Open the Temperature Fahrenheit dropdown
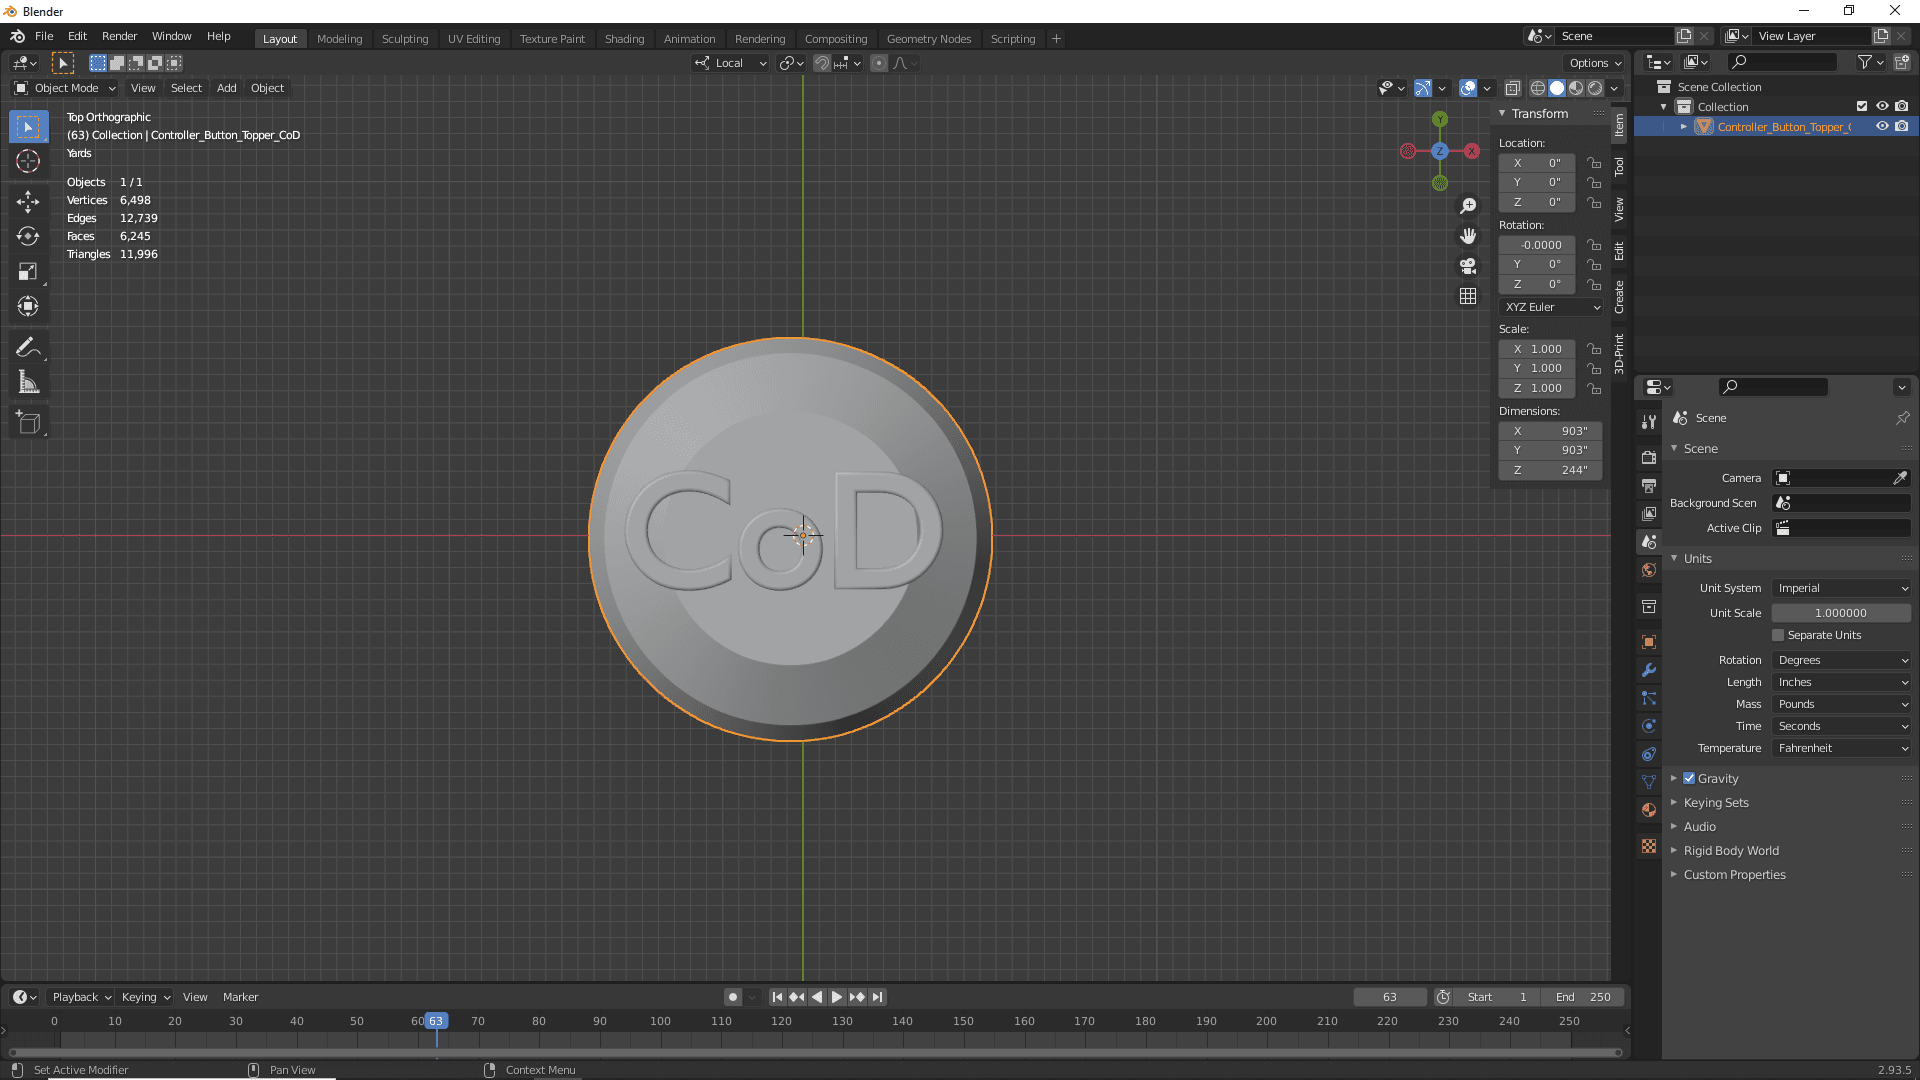Image resolution: width=1920 pixels, height=1080 pixels. 1842,748
